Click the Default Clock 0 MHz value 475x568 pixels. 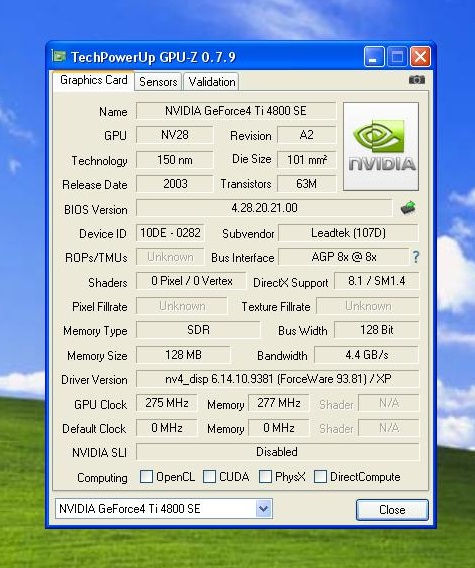167,428
